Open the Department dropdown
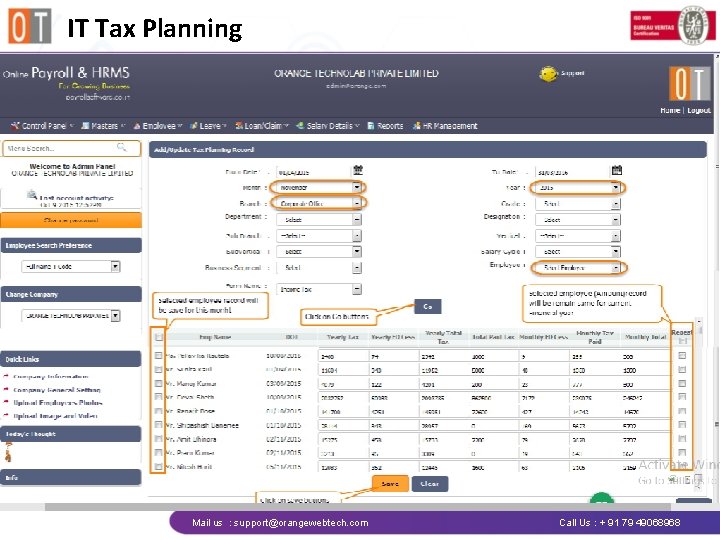 319,219
